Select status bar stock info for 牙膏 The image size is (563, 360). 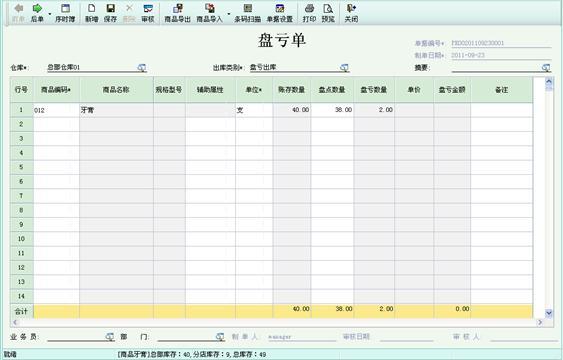click(192, 355)
